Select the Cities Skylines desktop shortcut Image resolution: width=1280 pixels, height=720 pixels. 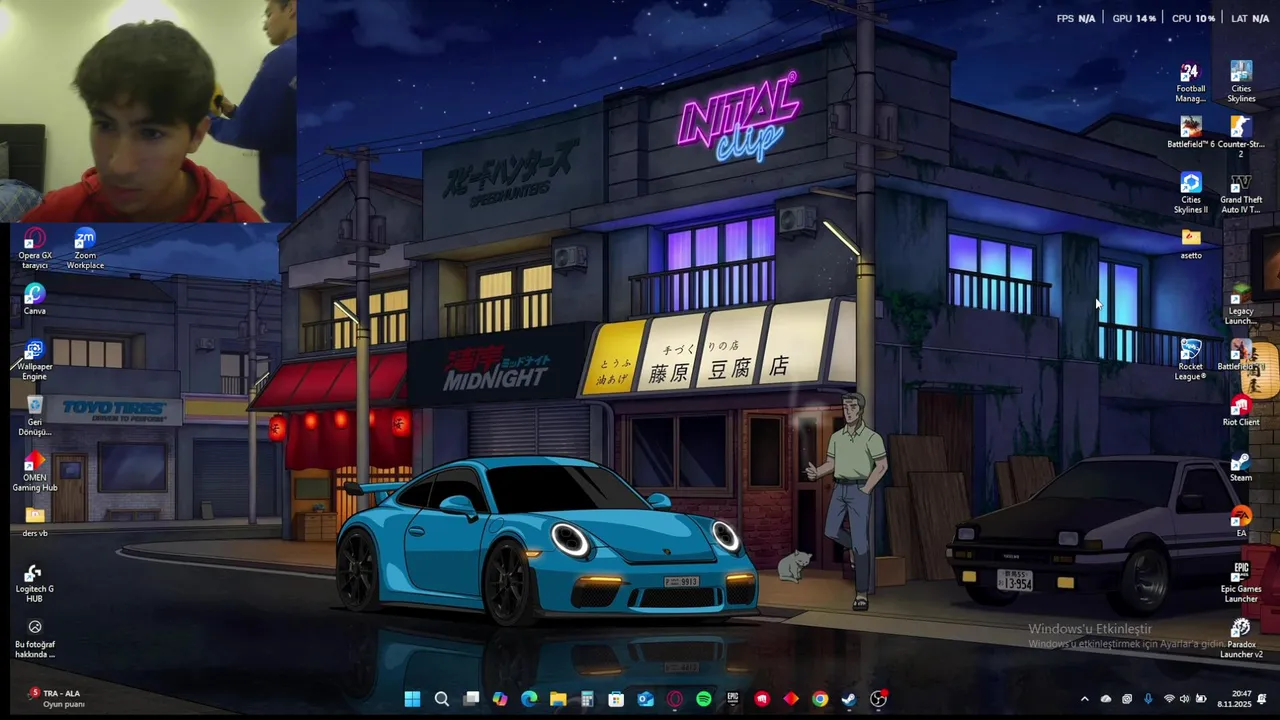click(x=1241, y=82)
